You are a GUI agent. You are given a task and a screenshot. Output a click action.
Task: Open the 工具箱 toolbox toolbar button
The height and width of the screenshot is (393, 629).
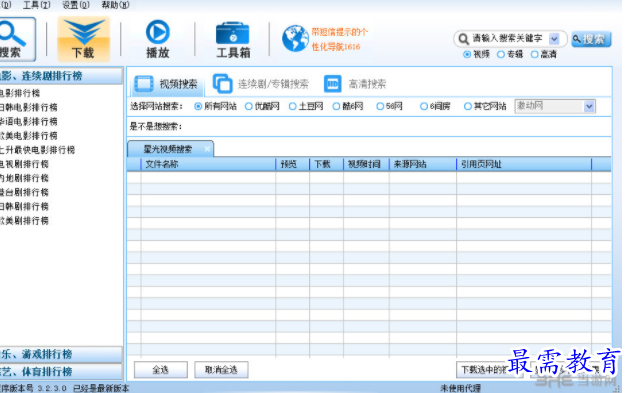[233, 40]
